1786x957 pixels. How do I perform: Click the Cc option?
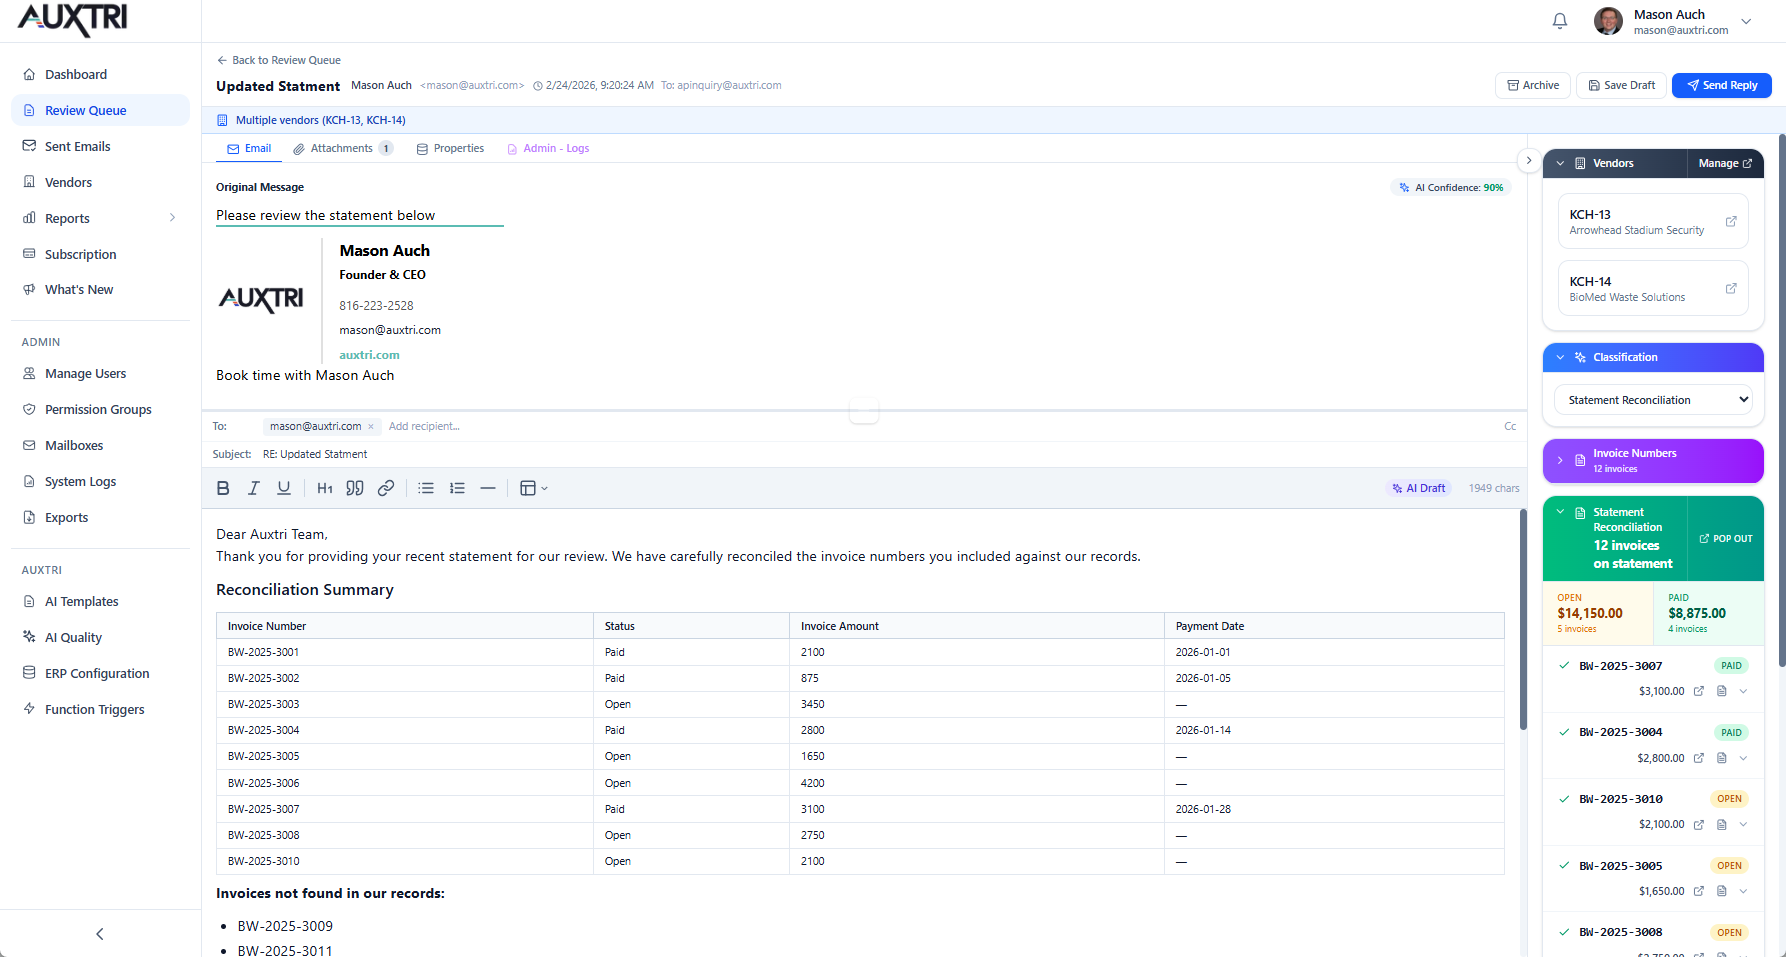[1510, 426]
